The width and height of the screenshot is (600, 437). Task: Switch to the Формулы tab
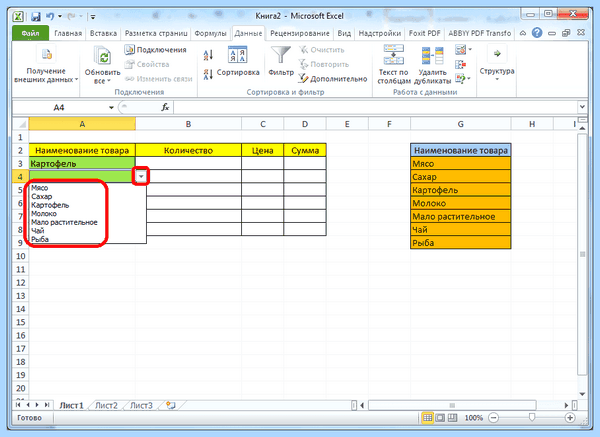[x=210, y=33]
